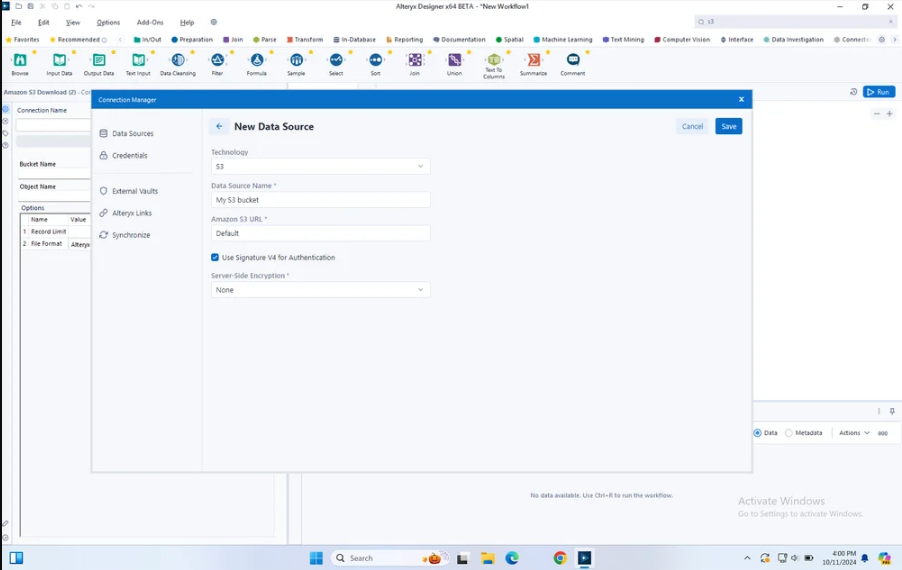This screenshot has width=902, height=570.
Task: Select the Filter tool
Action: (217, 60)
